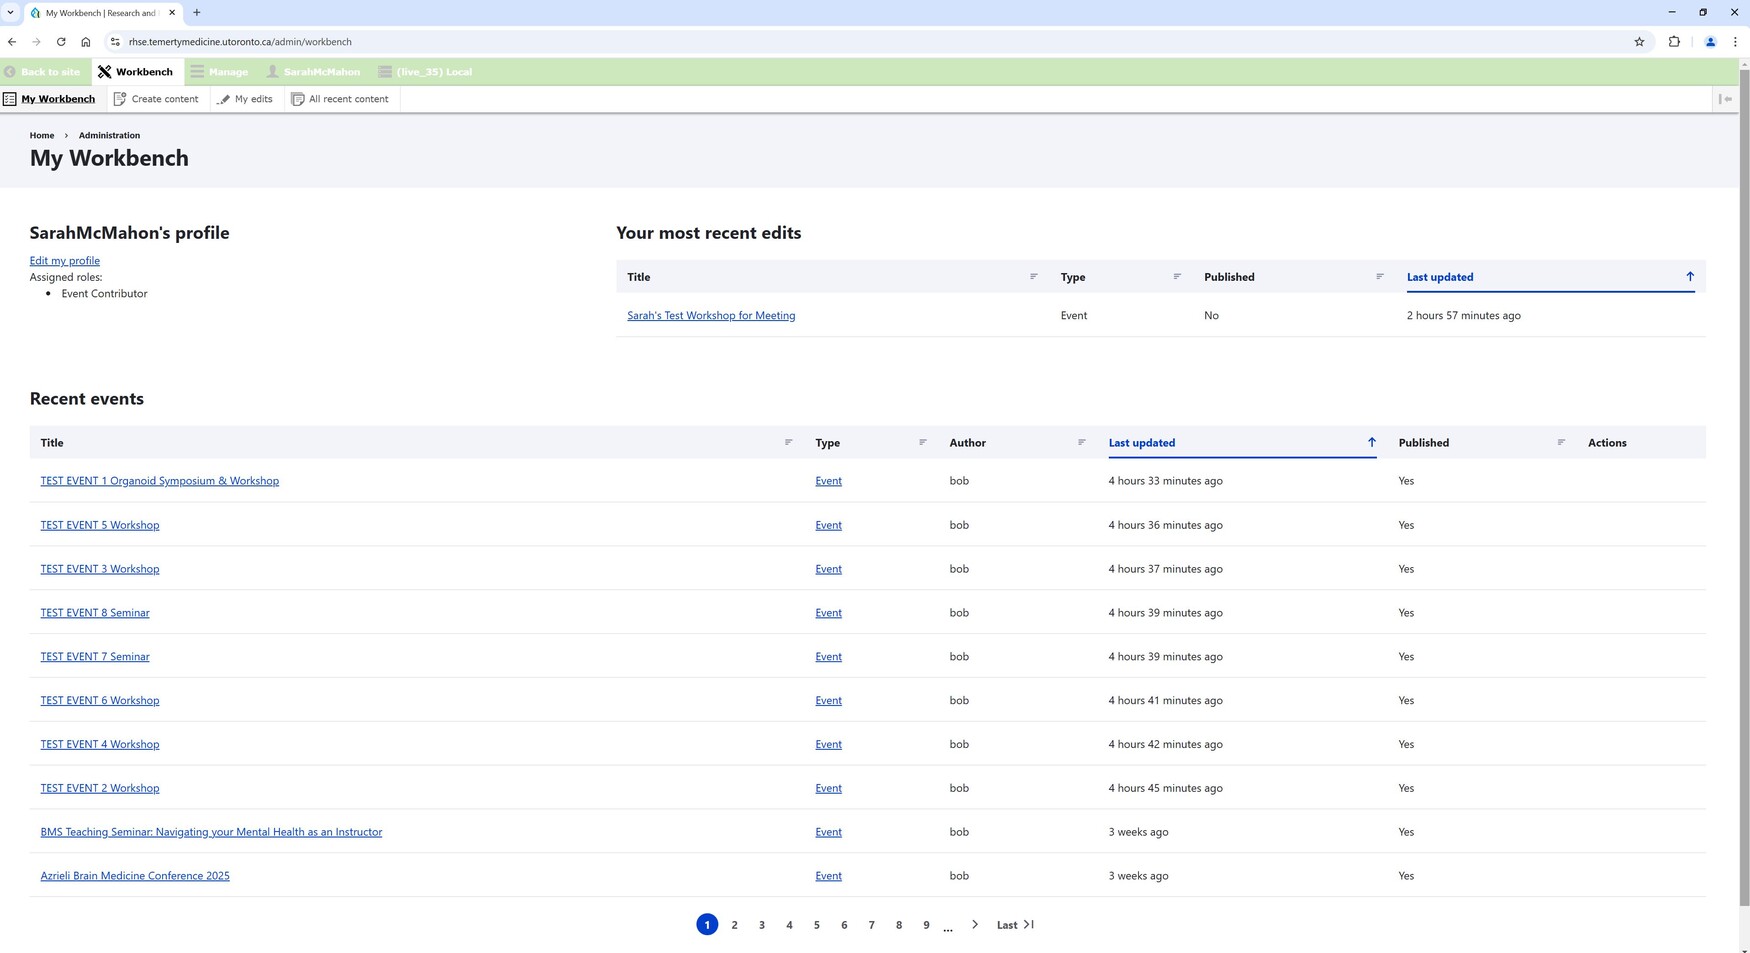Open TEST EVENT 2 Workshop

[100, 788]
